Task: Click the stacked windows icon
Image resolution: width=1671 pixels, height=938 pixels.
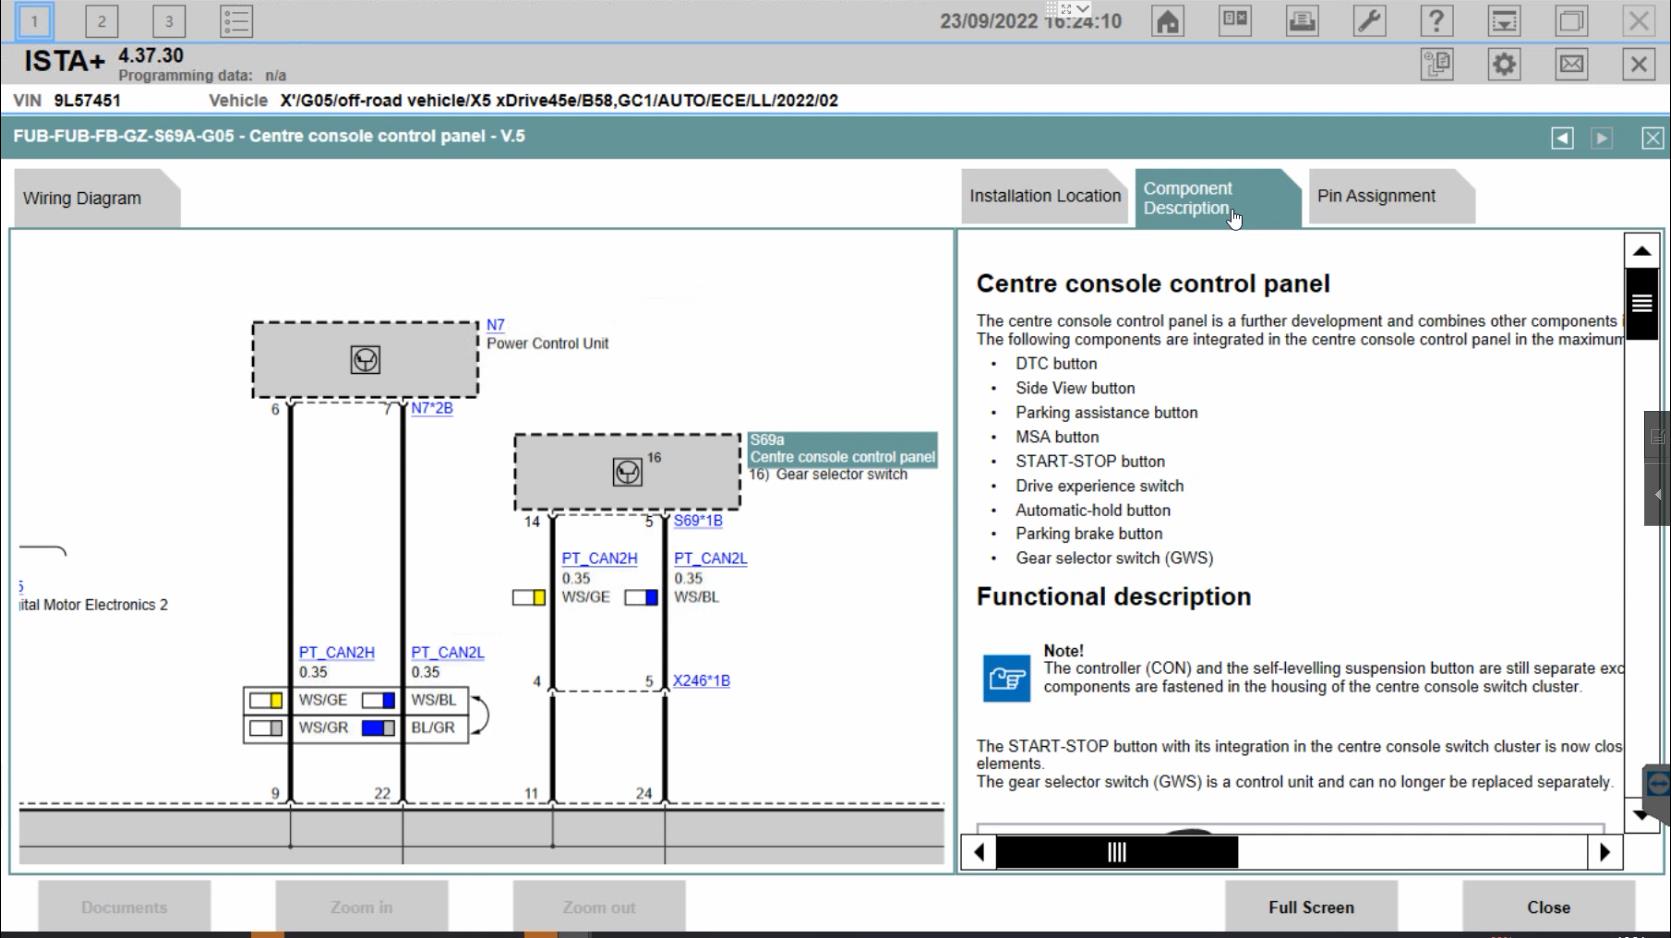Action: [1571, 20]
